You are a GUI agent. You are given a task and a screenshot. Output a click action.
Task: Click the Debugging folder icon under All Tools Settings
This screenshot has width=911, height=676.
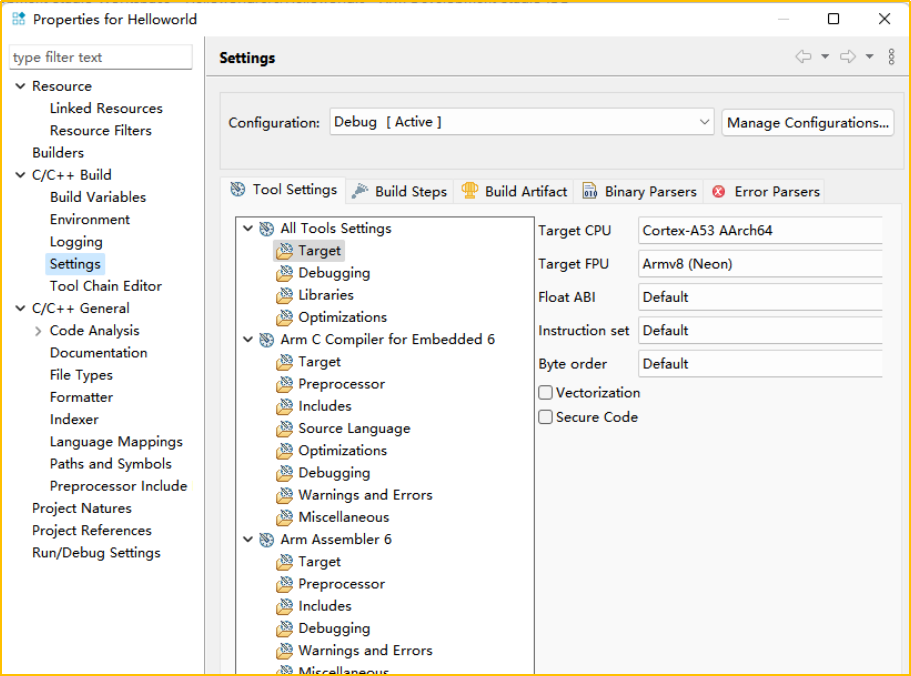285,273
